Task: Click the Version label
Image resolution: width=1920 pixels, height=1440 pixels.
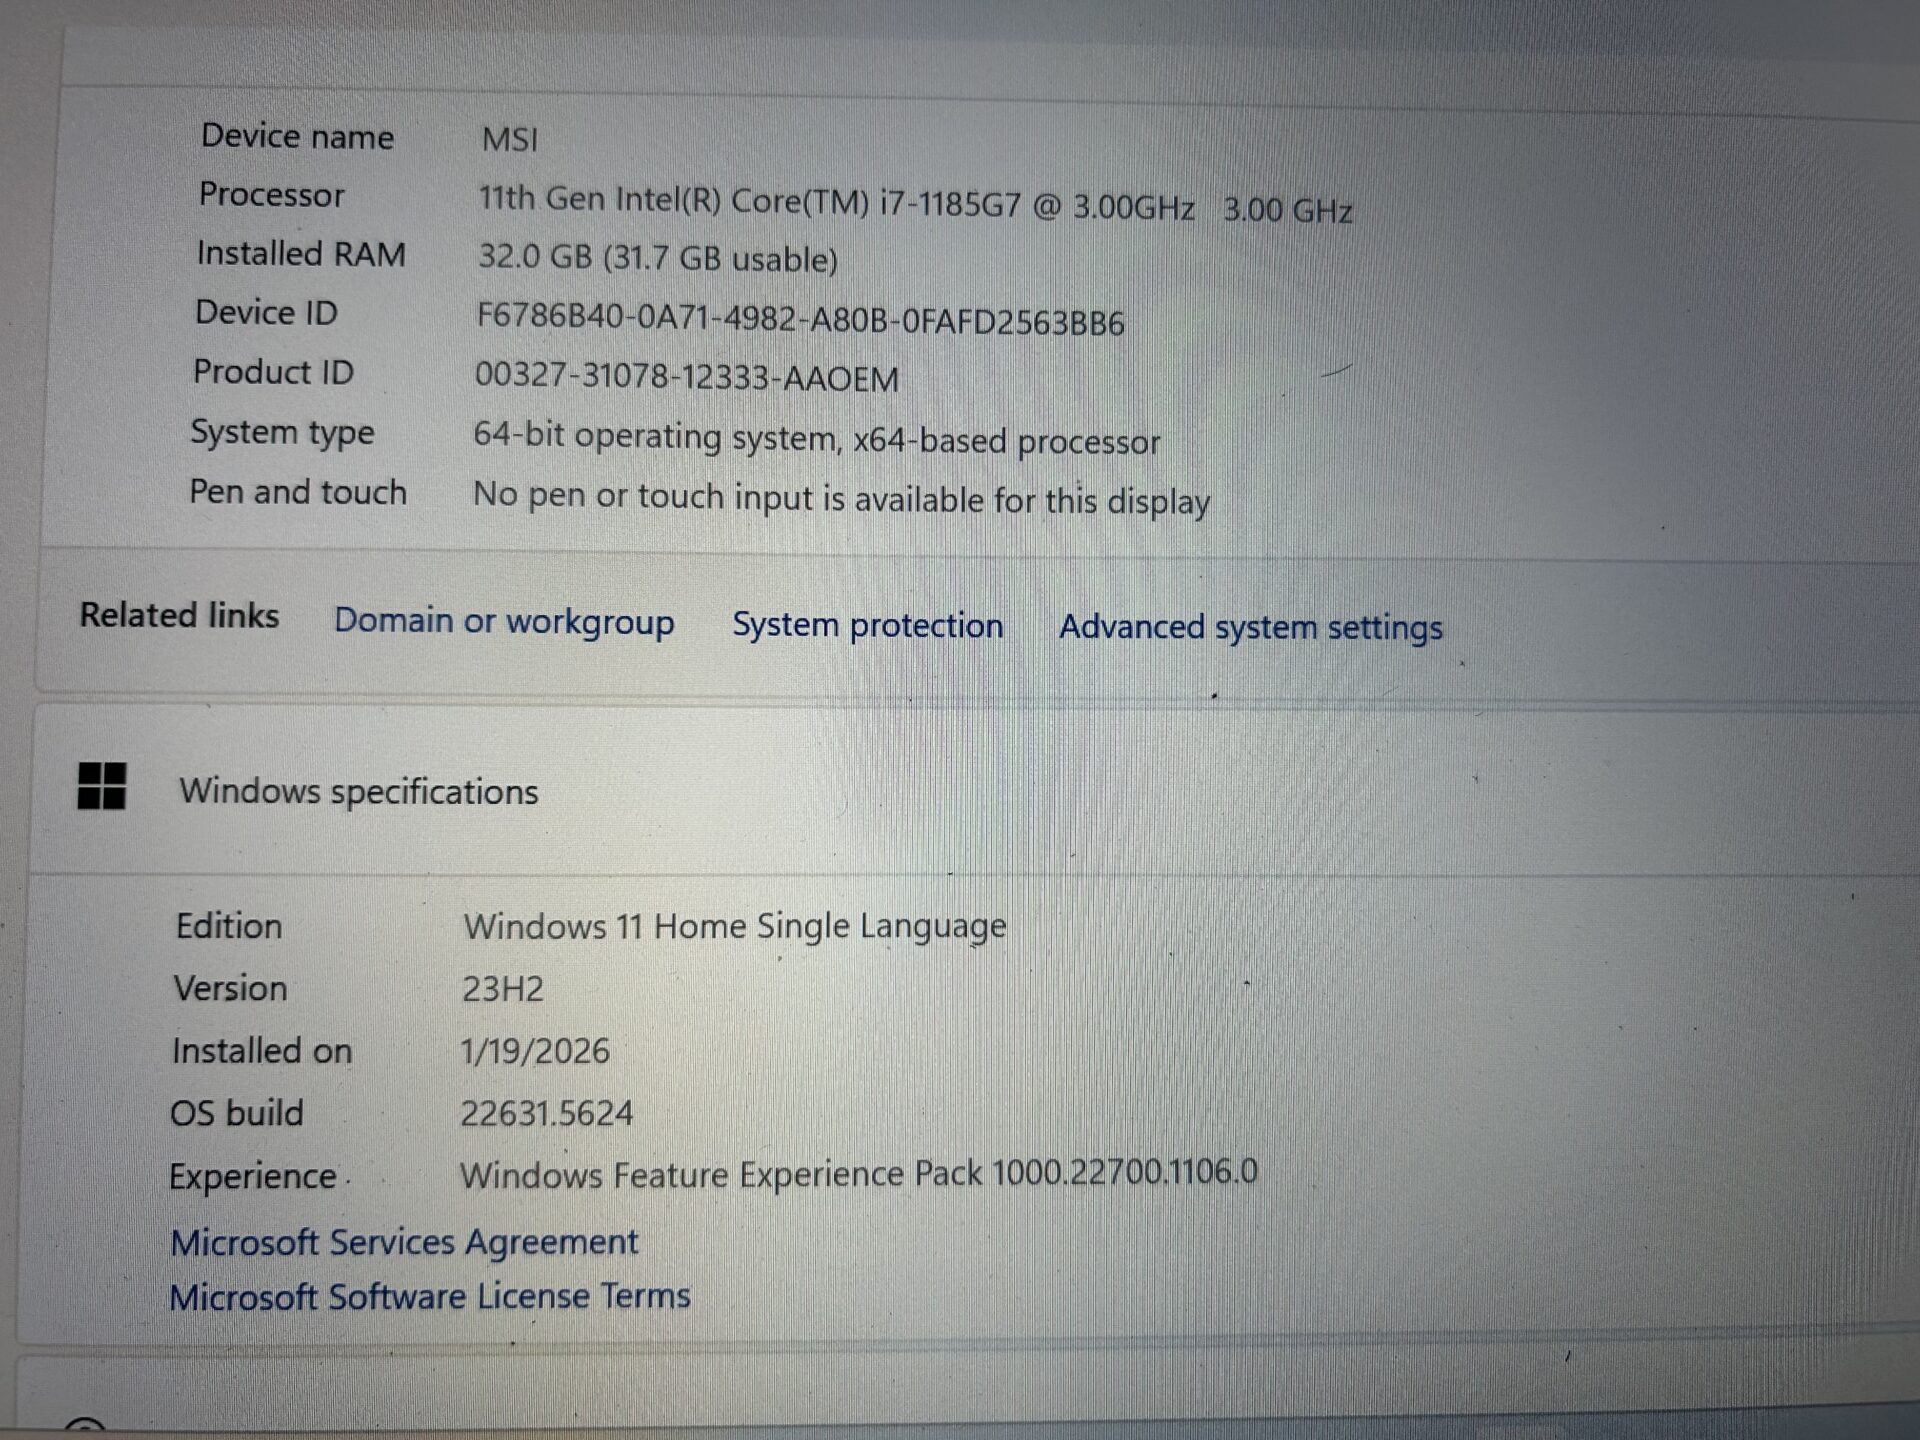Action: click(x=231, y=988)
